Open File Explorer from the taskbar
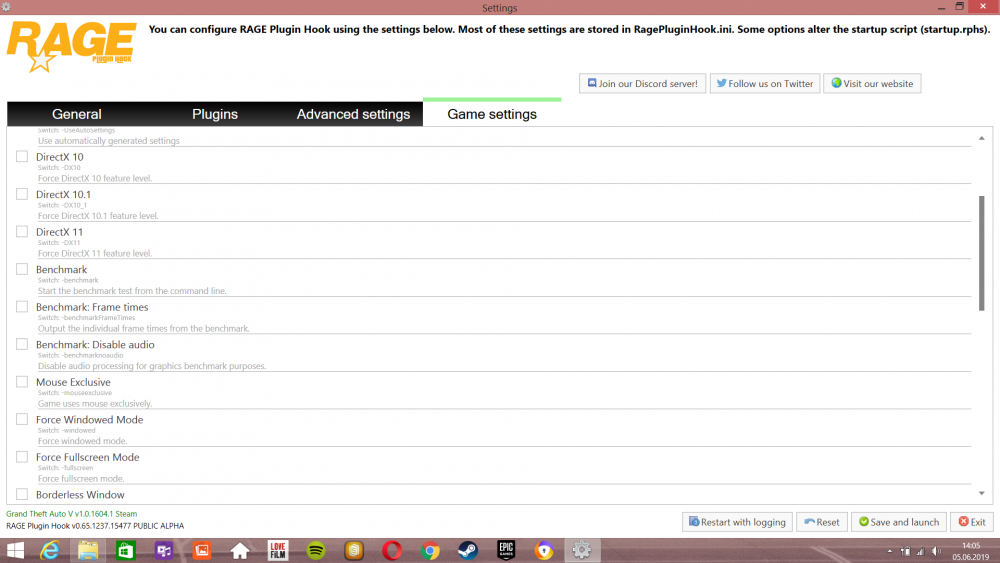1000x563 pixels. click(x=88, y=550)
